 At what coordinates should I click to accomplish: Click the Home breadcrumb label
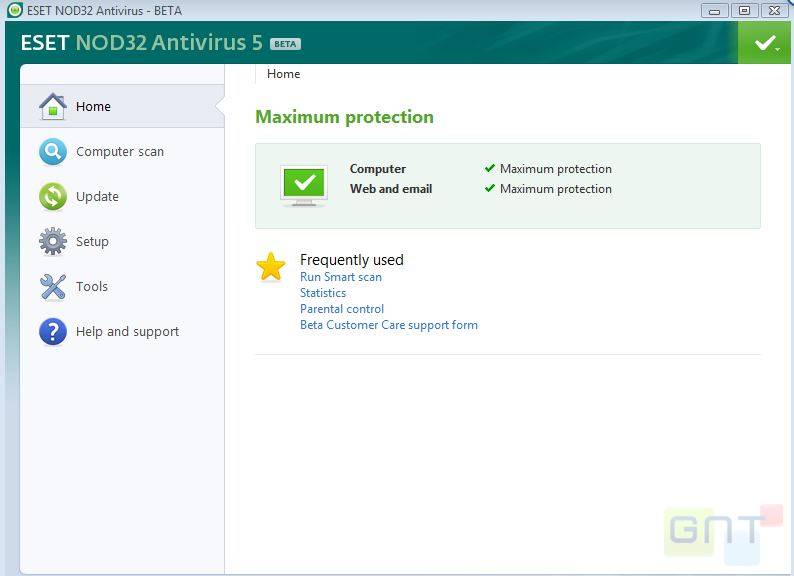283,74
